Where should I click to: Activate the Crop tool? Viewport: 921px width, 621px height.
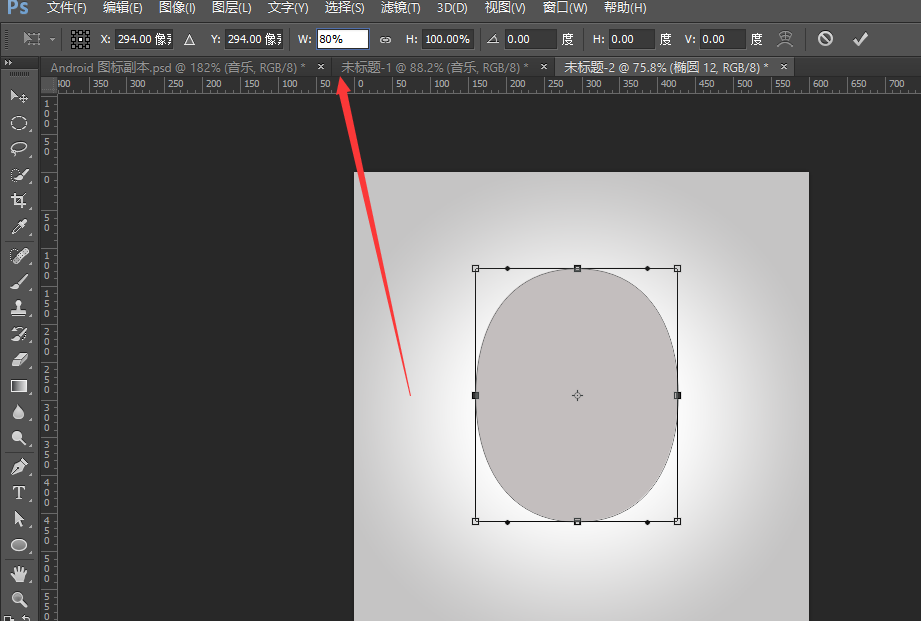coord(19,201)
